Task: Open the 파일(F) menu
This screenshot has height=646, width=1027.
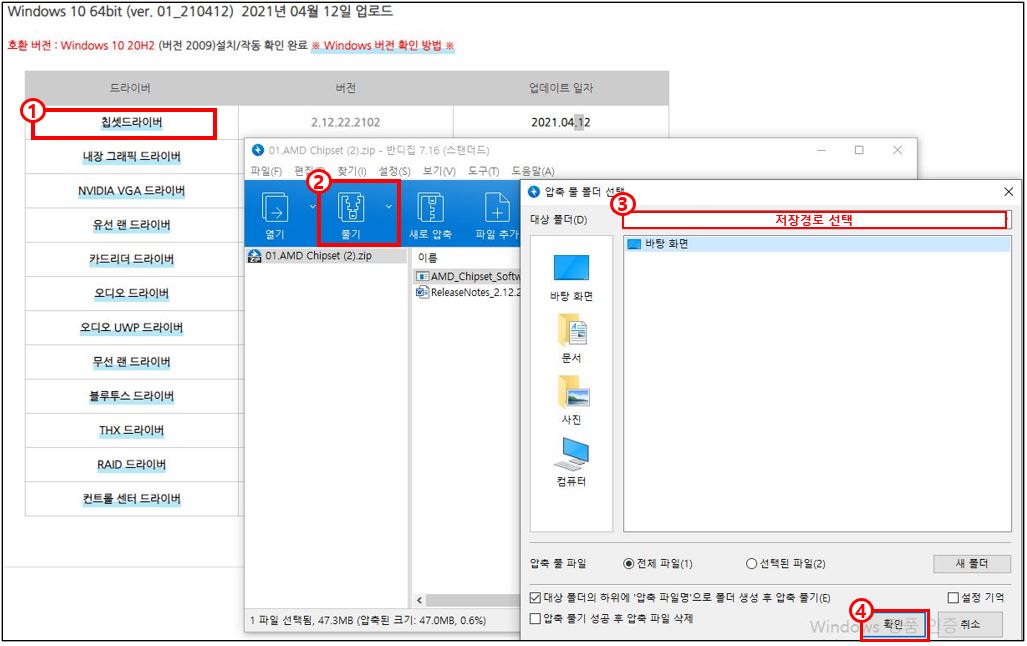Action: point(266,171)
